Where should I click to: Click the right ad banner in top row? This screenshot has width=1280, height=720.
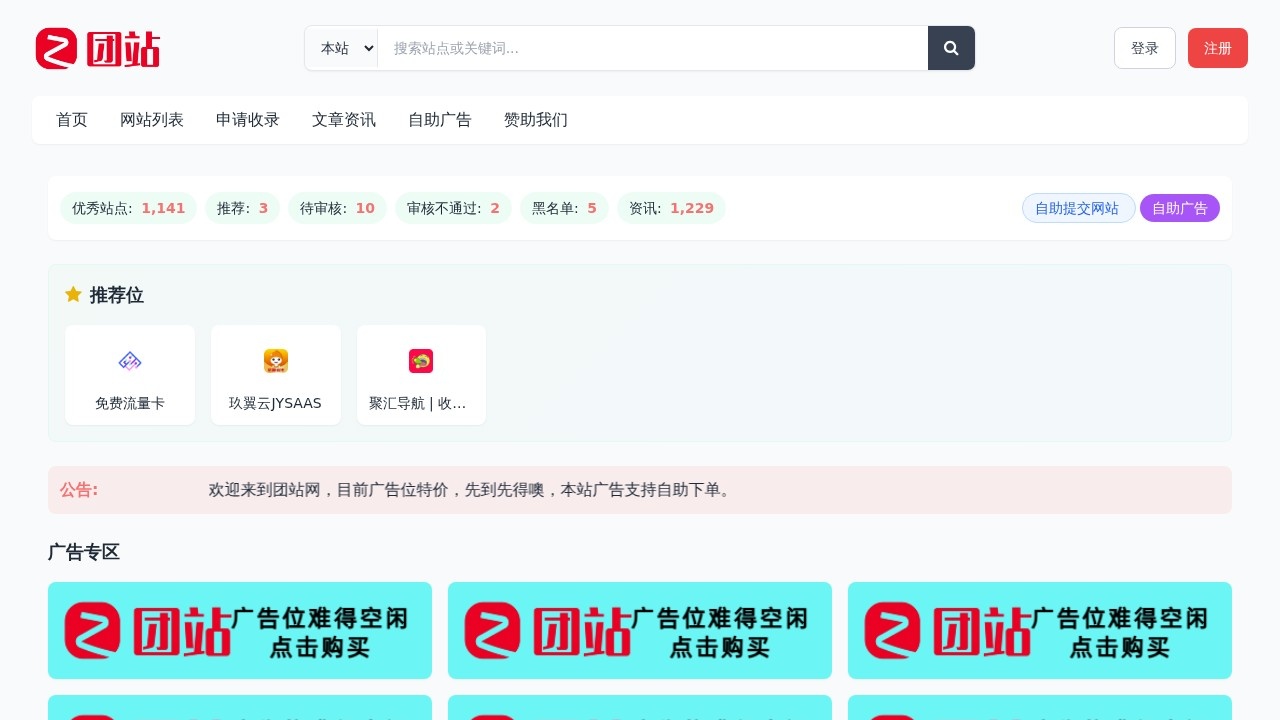point(1040,630)
